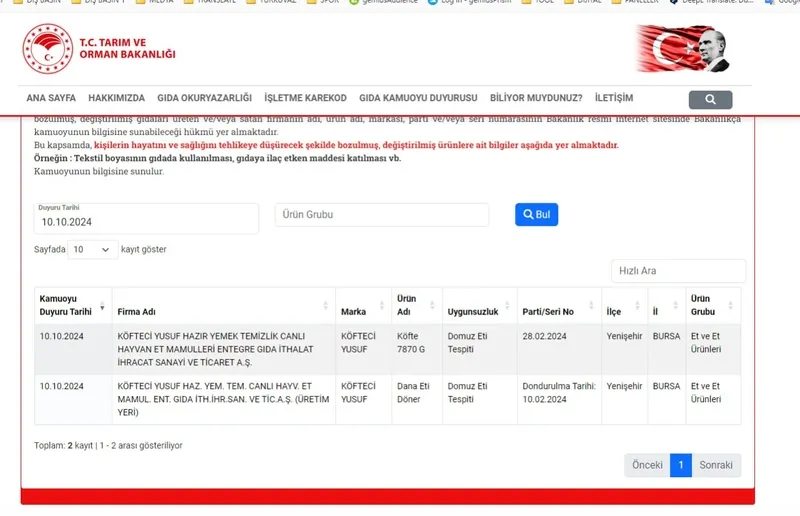
Task: Open the ANA SAYFA menu item
Action: point(51,98)
